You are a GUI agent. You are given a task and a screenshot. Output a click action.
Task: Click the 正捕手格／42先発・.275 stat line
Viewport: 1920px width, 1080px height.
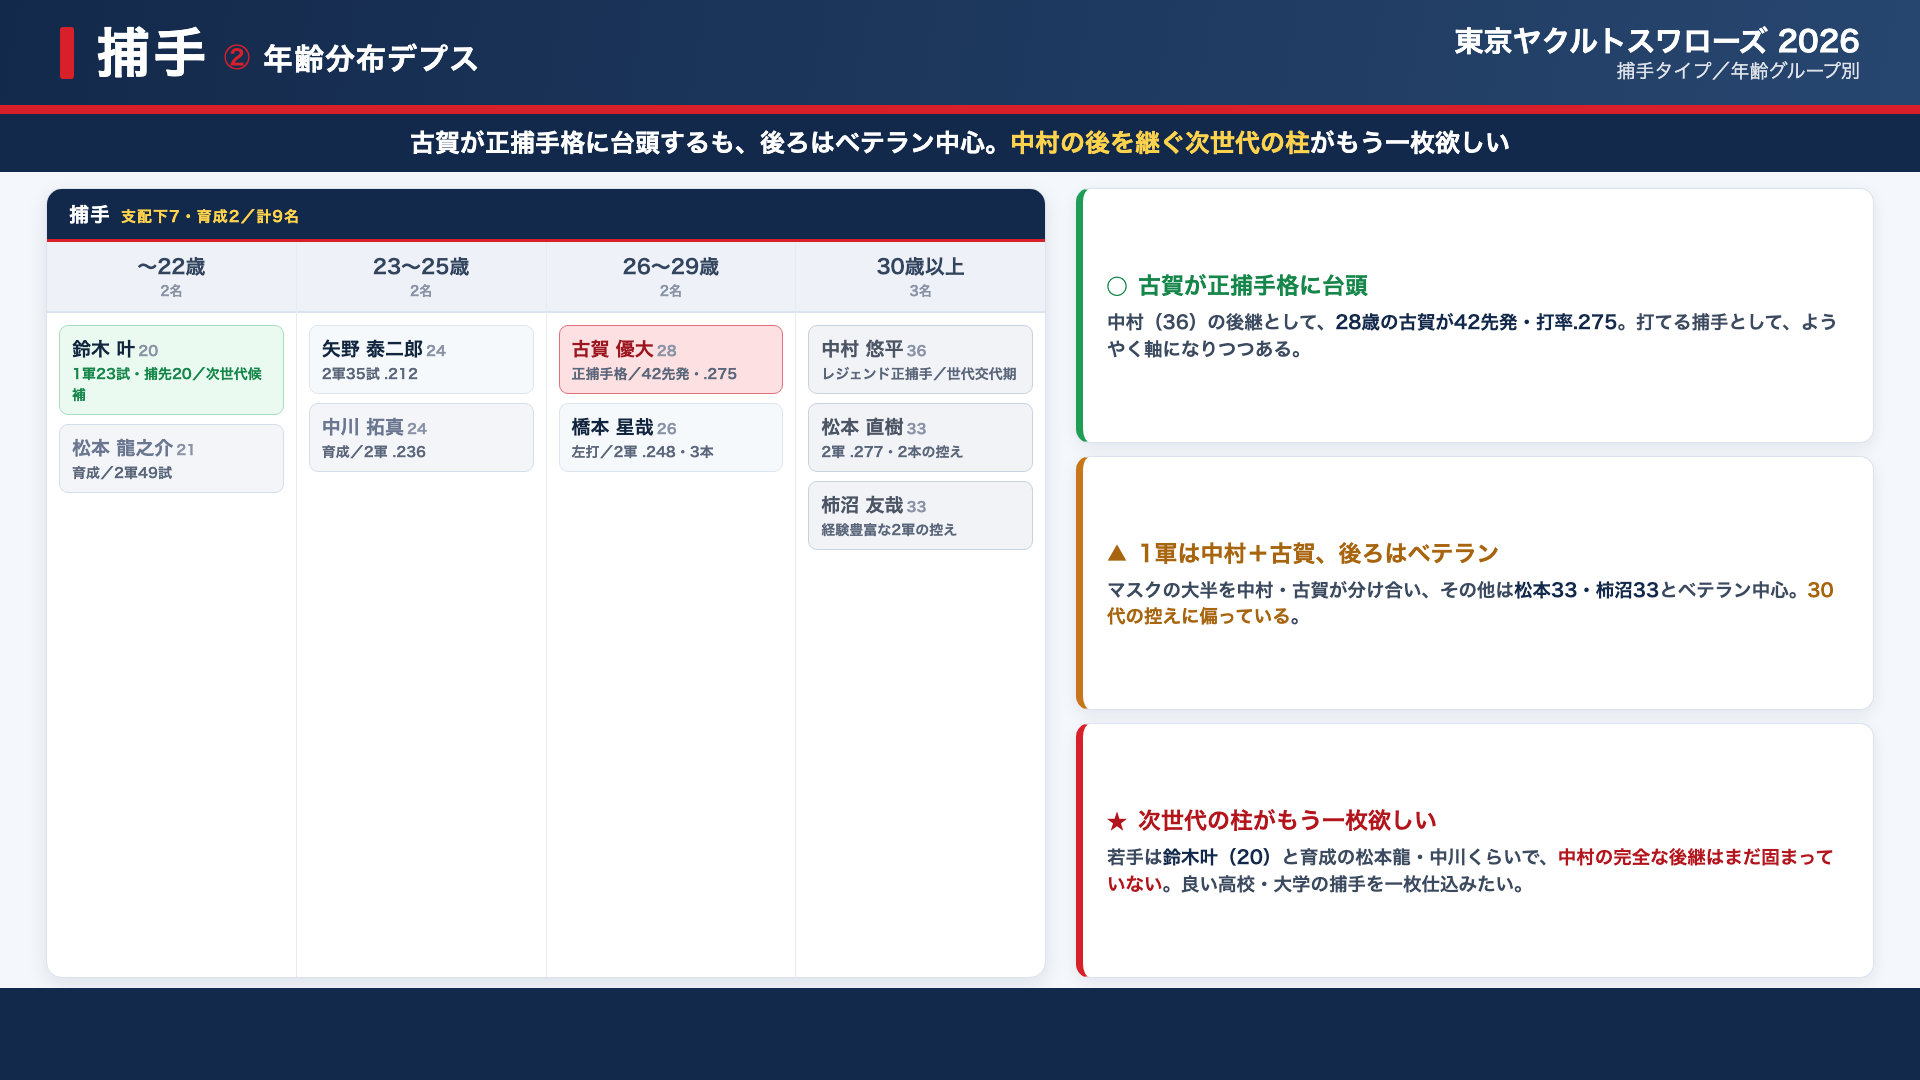[x=654, y=374]
